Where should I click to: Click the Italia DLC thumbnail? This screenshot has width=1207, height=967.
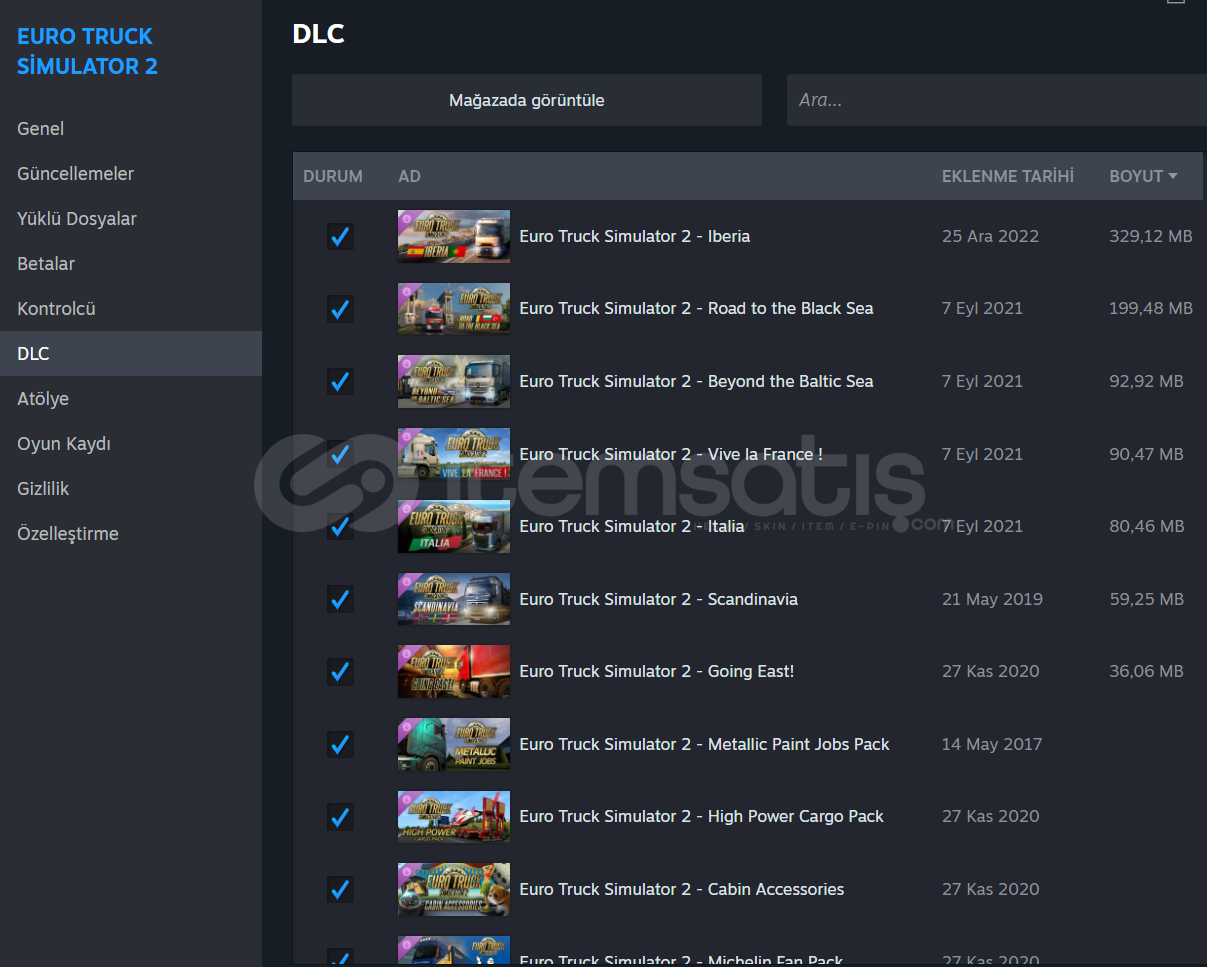454,527
